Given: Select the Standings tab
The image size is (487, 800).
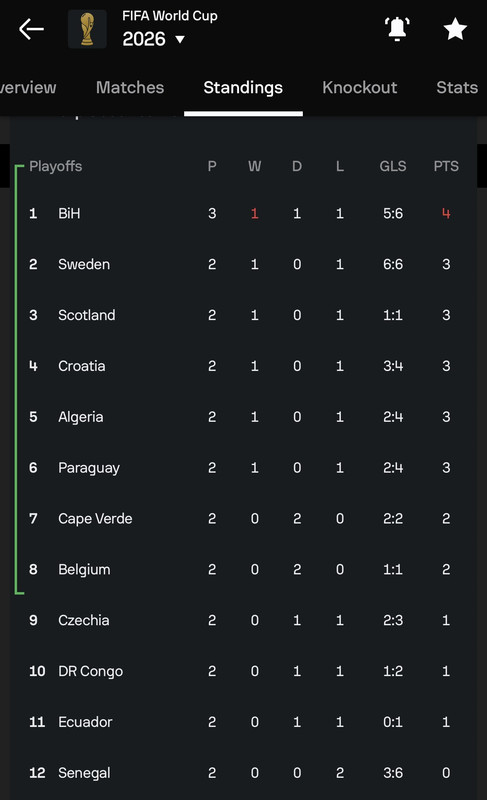Looking at the screenshot, I should [243, 88].
